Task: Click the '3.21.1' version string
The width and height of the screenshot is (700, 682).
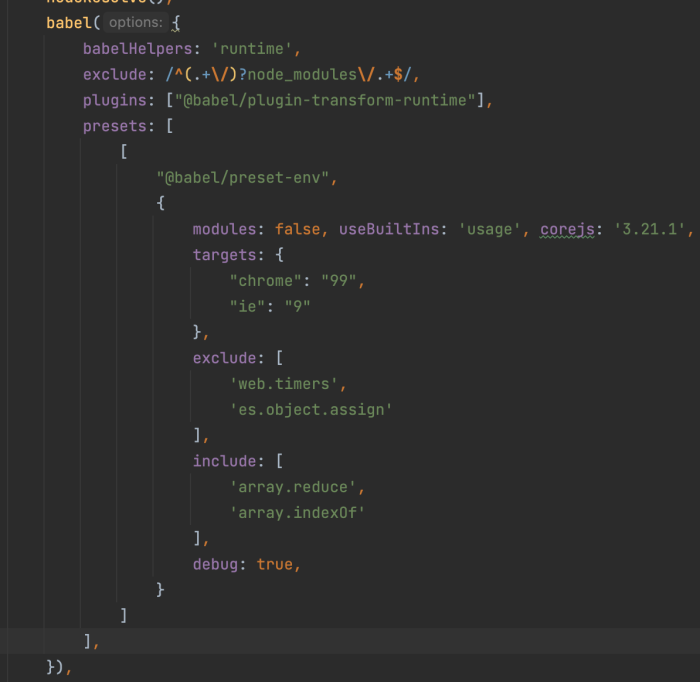Action: coord(650,229)
